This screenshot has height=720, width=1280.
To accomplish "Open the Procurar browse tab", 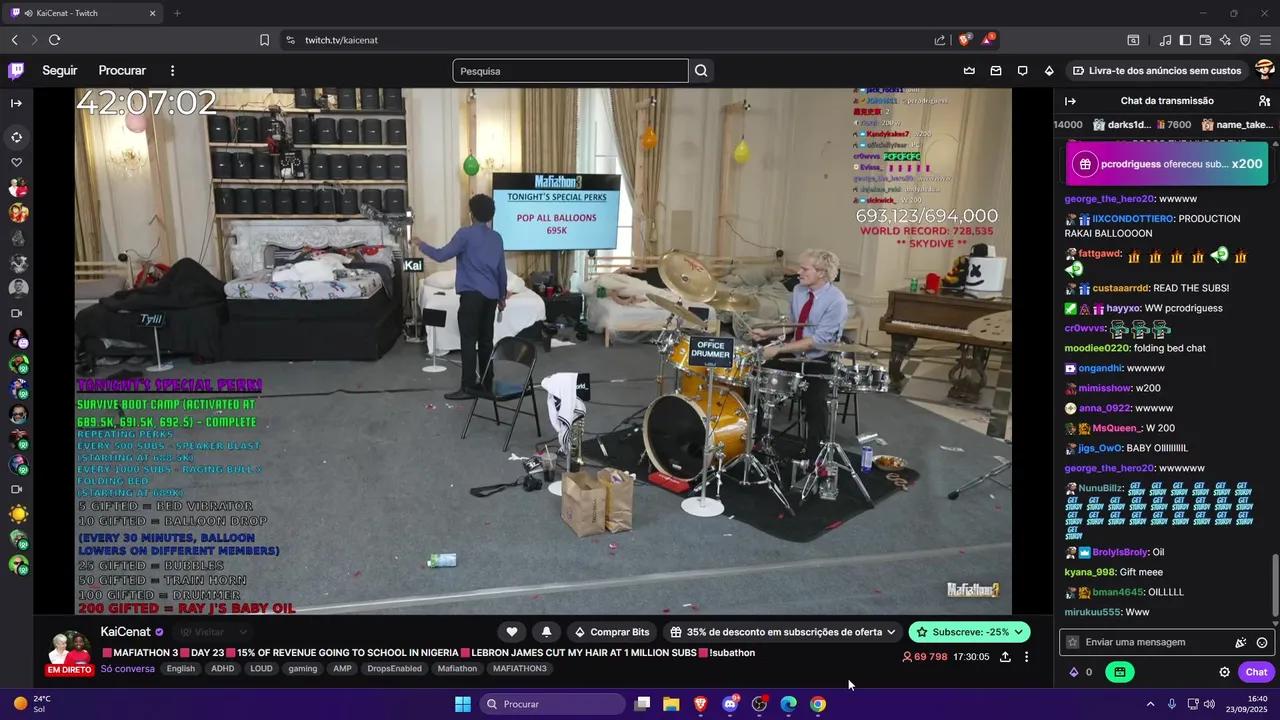I will click(122, 71).
